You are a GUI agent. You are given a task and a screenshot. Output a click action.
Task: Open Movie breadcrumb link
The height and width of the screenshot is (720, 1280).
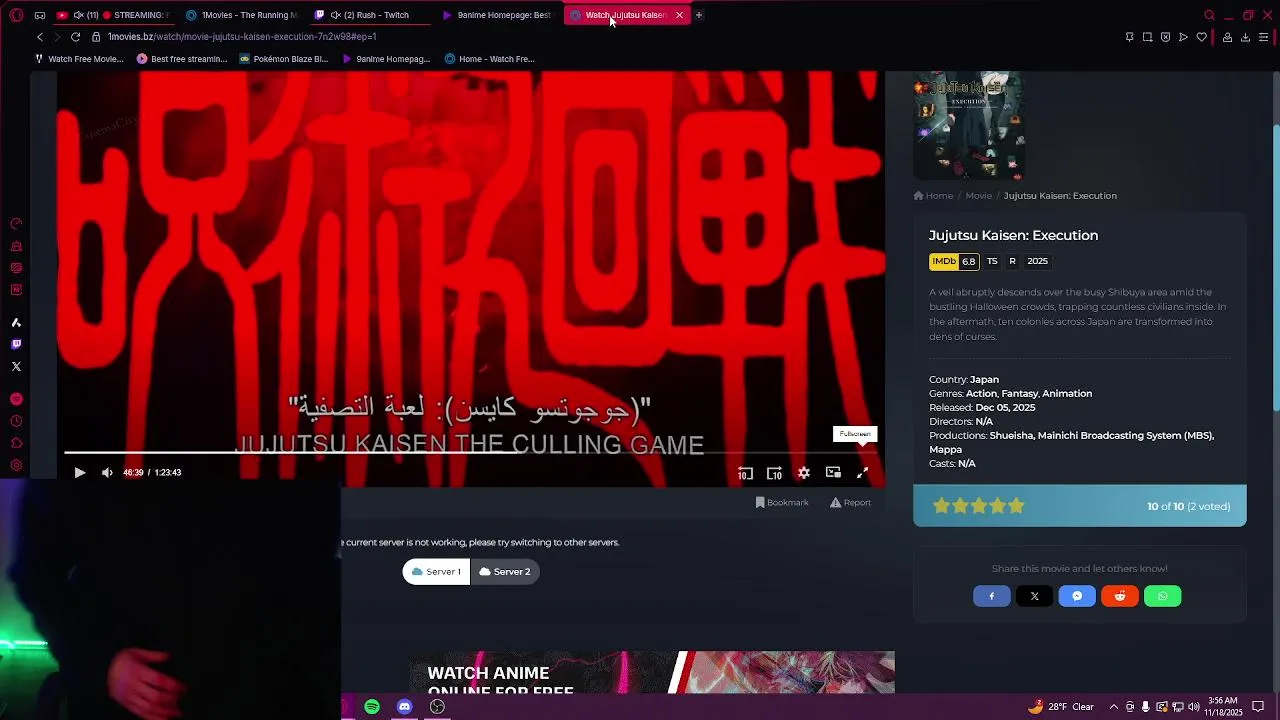pos(978,196)
